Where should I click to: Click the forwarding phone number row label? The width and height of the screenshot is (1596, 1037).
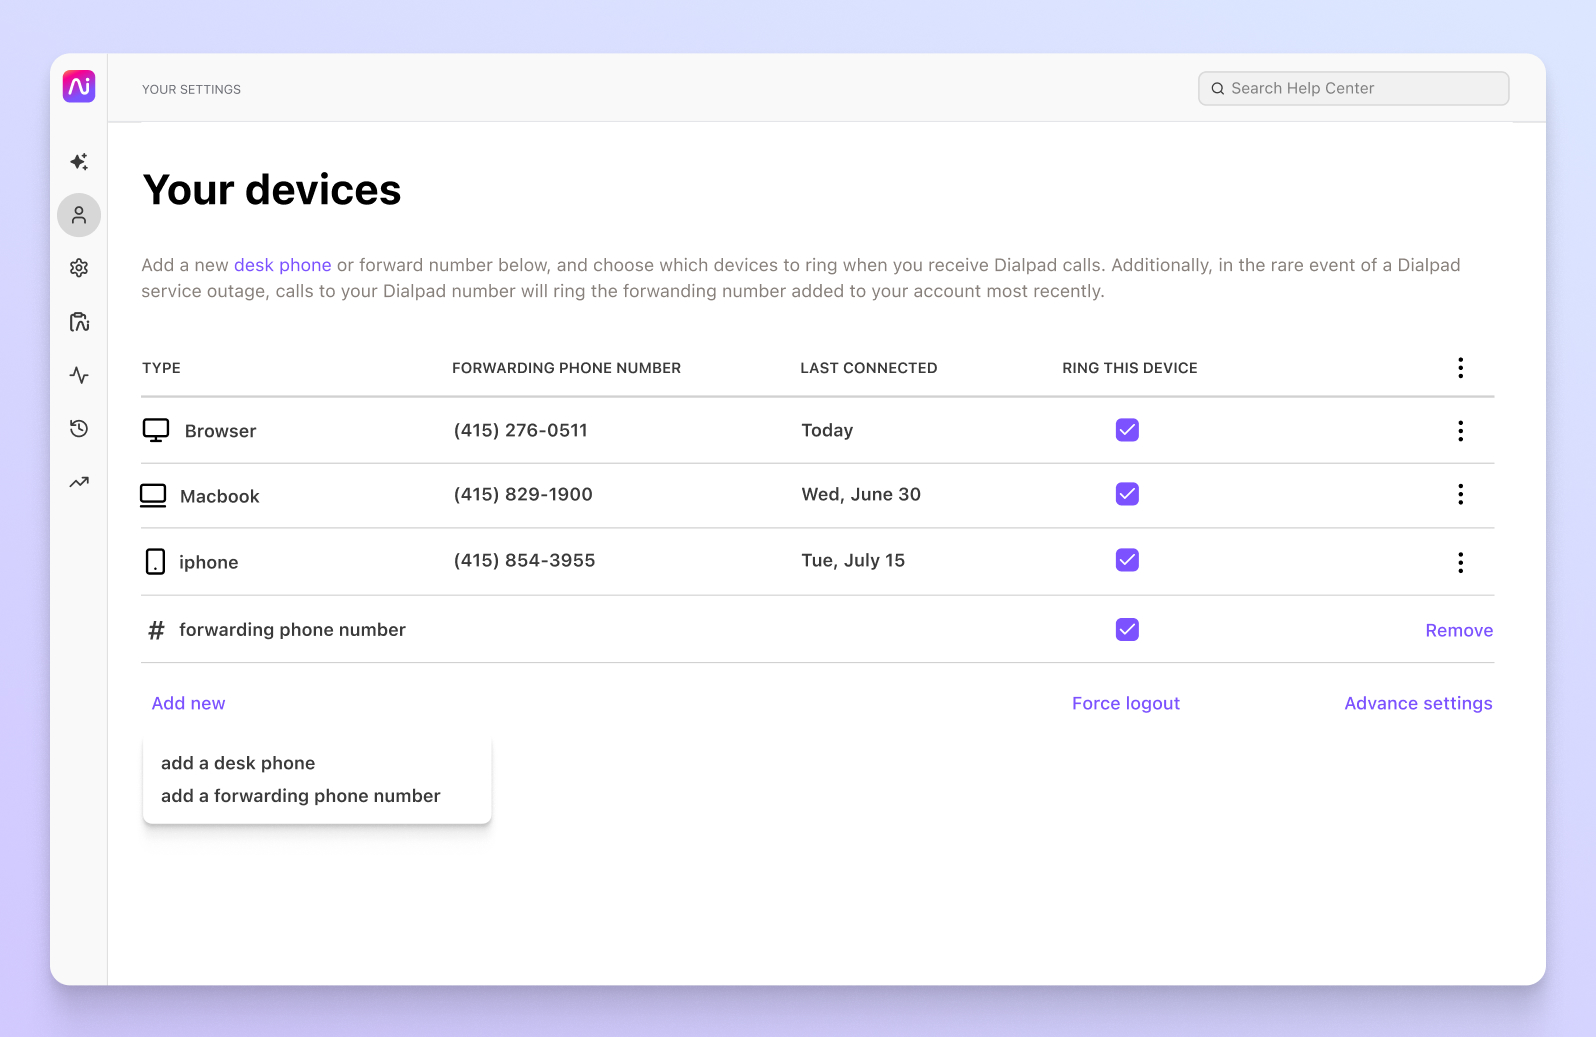[x=292, y=630]
